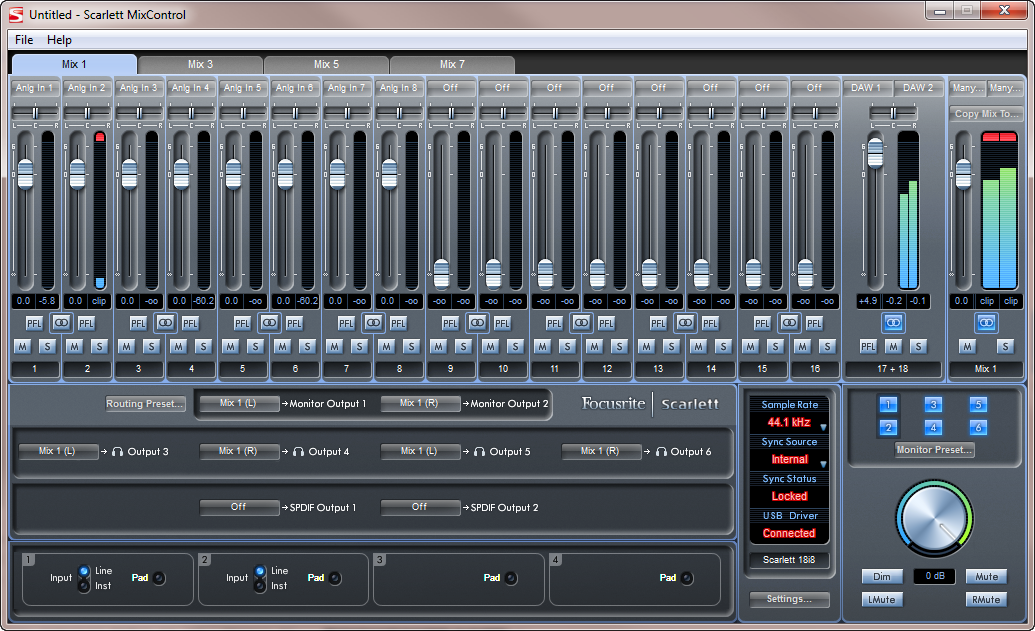
Task: Solo the Mix 1 master channel
Action: (x=1005, y=347)
